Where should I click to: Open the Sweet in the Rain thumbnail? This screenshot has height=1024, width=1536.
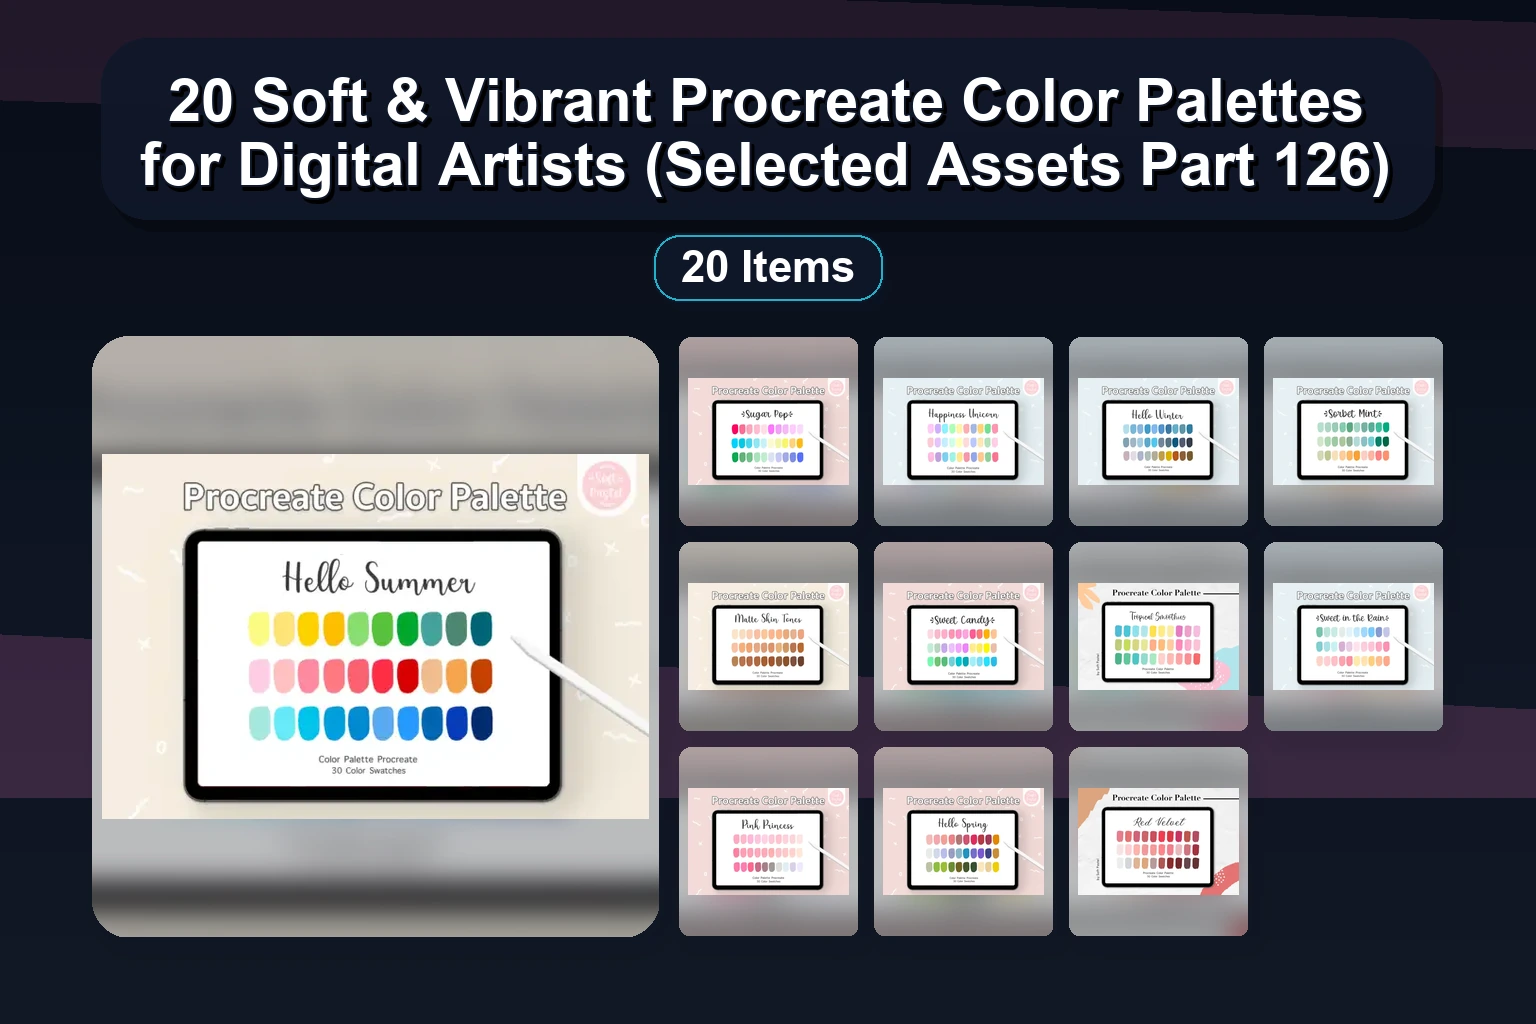tap(1353, 636)
